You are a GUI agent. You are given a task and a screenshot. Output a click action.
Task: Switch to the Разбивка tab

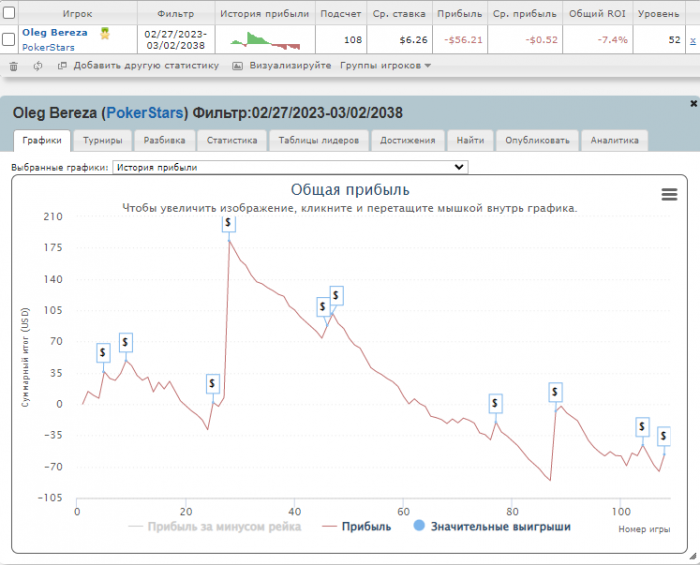click(x=164, y=140)
